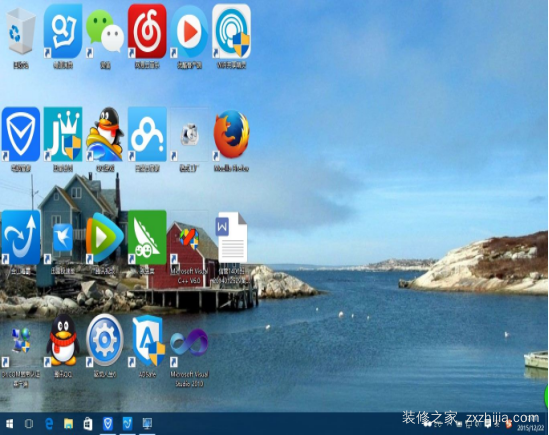Screen dimensions: 549x435
Task: Click the Task View taskbar button
Action: point(29,424)
